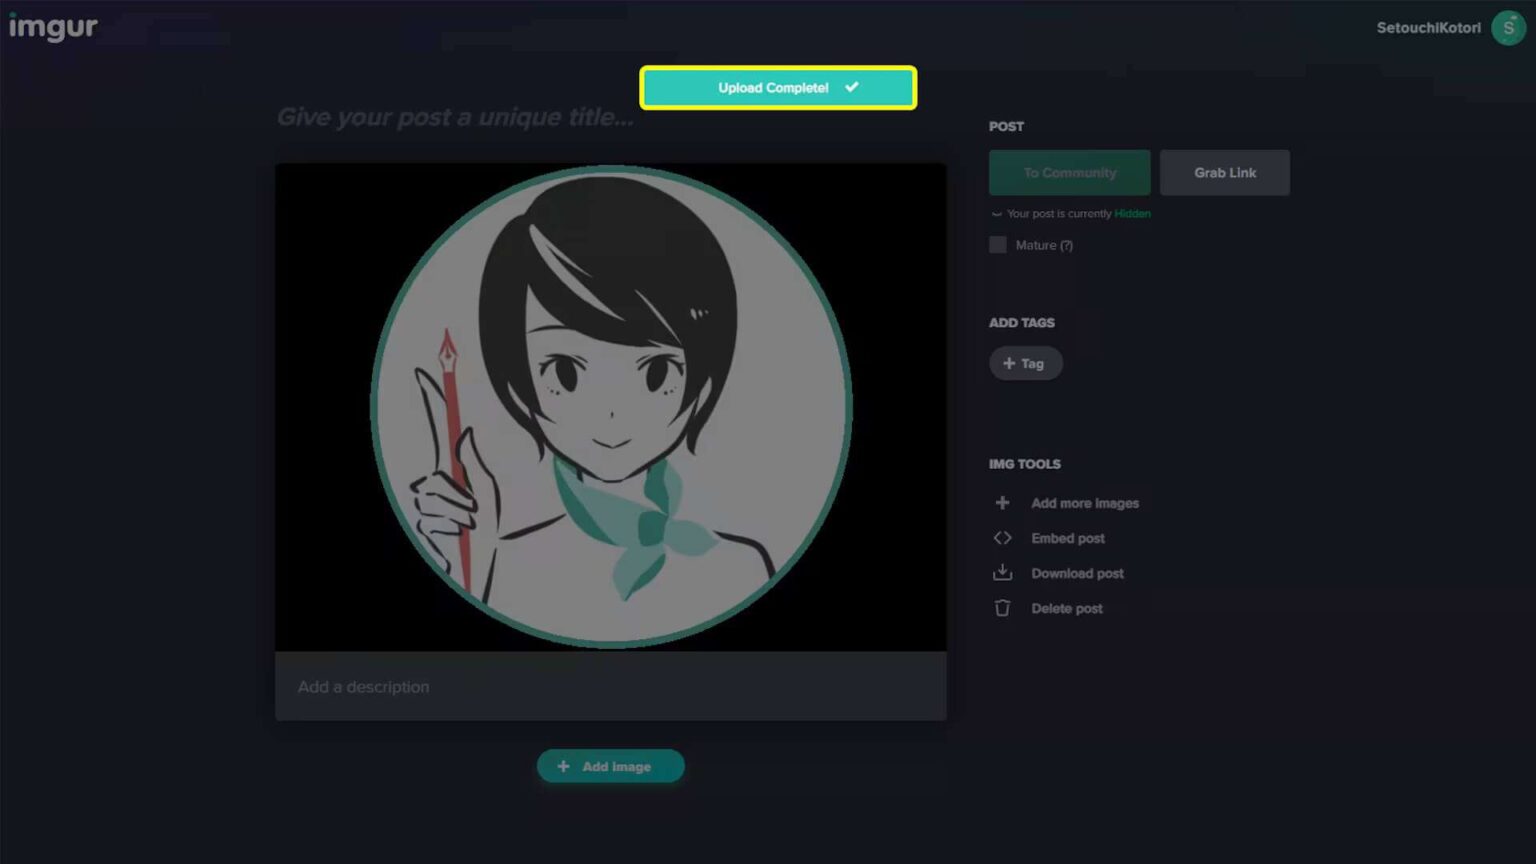This screenshot has width=1536, height=864.
Task: Select the To Community option
Action: (1069, 172)
